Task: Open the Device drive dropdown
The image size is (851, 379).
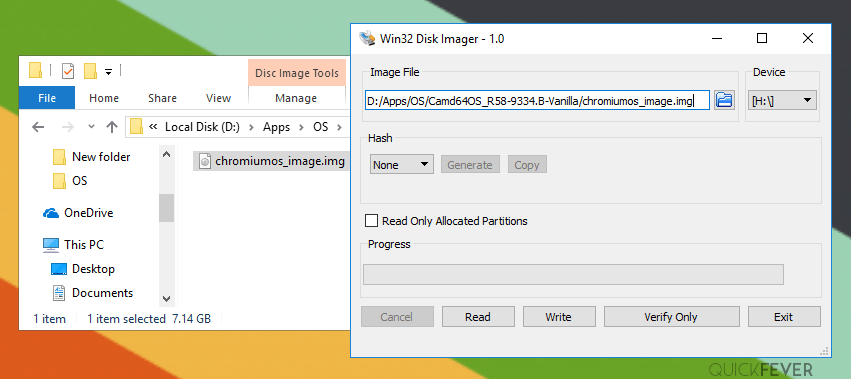Action: tap(782, 100)
